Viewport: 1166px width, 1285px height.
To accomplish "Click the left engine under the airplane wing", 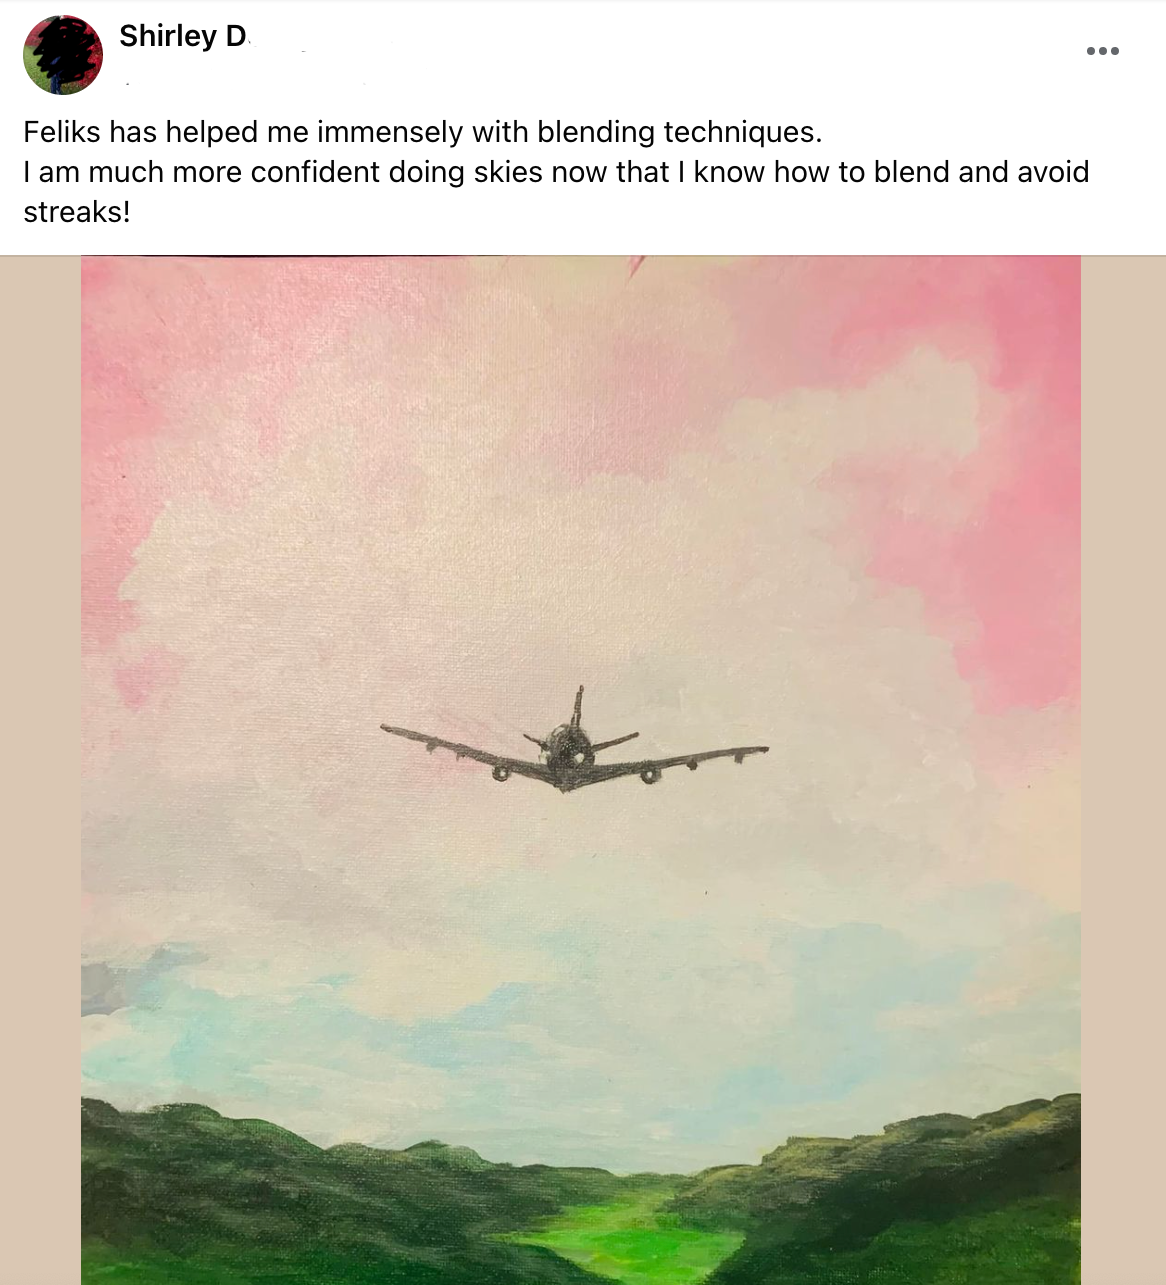I will 500,772.
